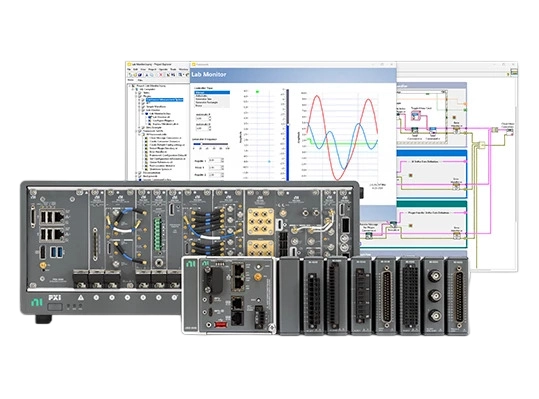The image size is (539, 399).
Task: Toggle the stop constant in the teal case structure
Action: tap(410, 226)
